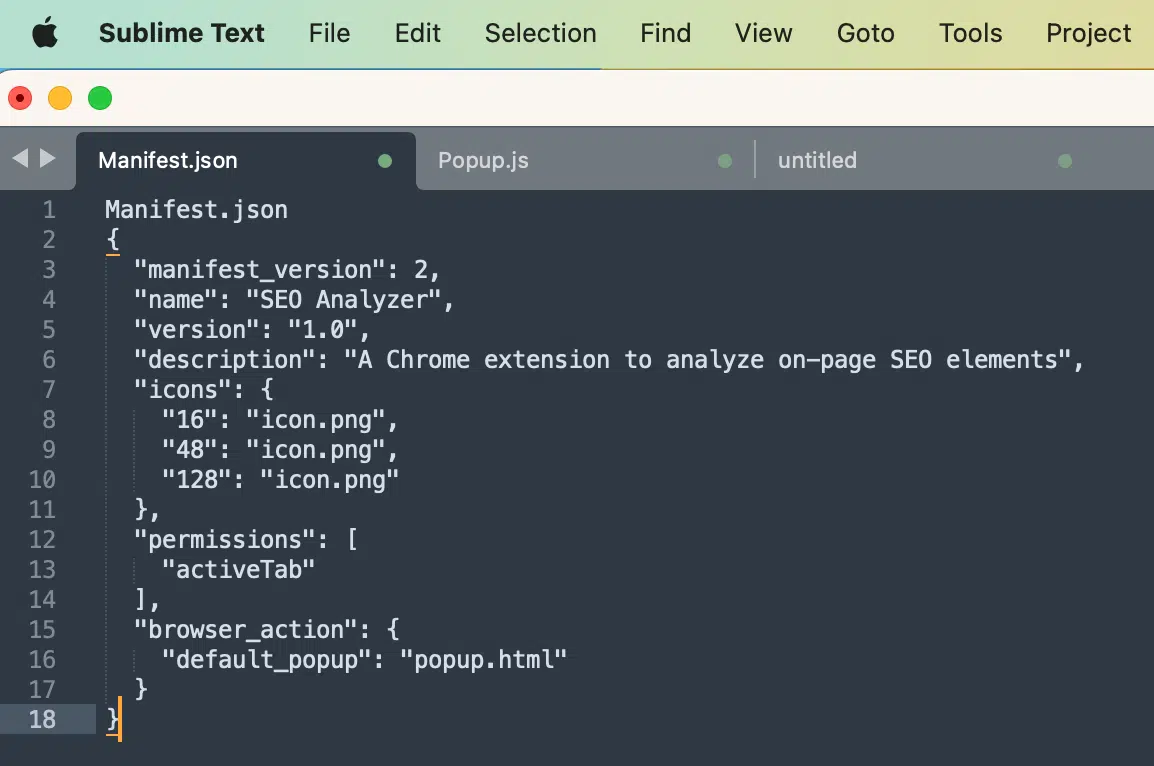Open the Tools menu

point(970,33)
